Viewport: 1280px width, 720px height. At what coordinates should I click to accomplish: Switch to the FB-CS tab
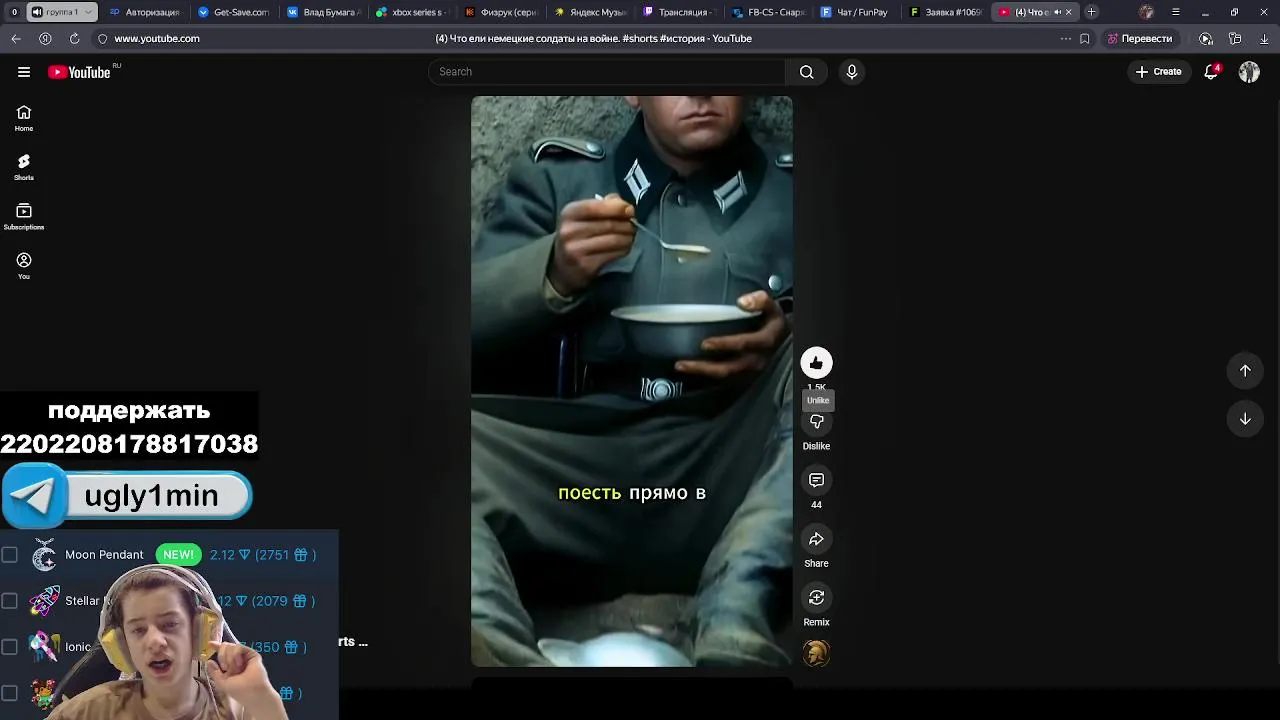(769, 12)
